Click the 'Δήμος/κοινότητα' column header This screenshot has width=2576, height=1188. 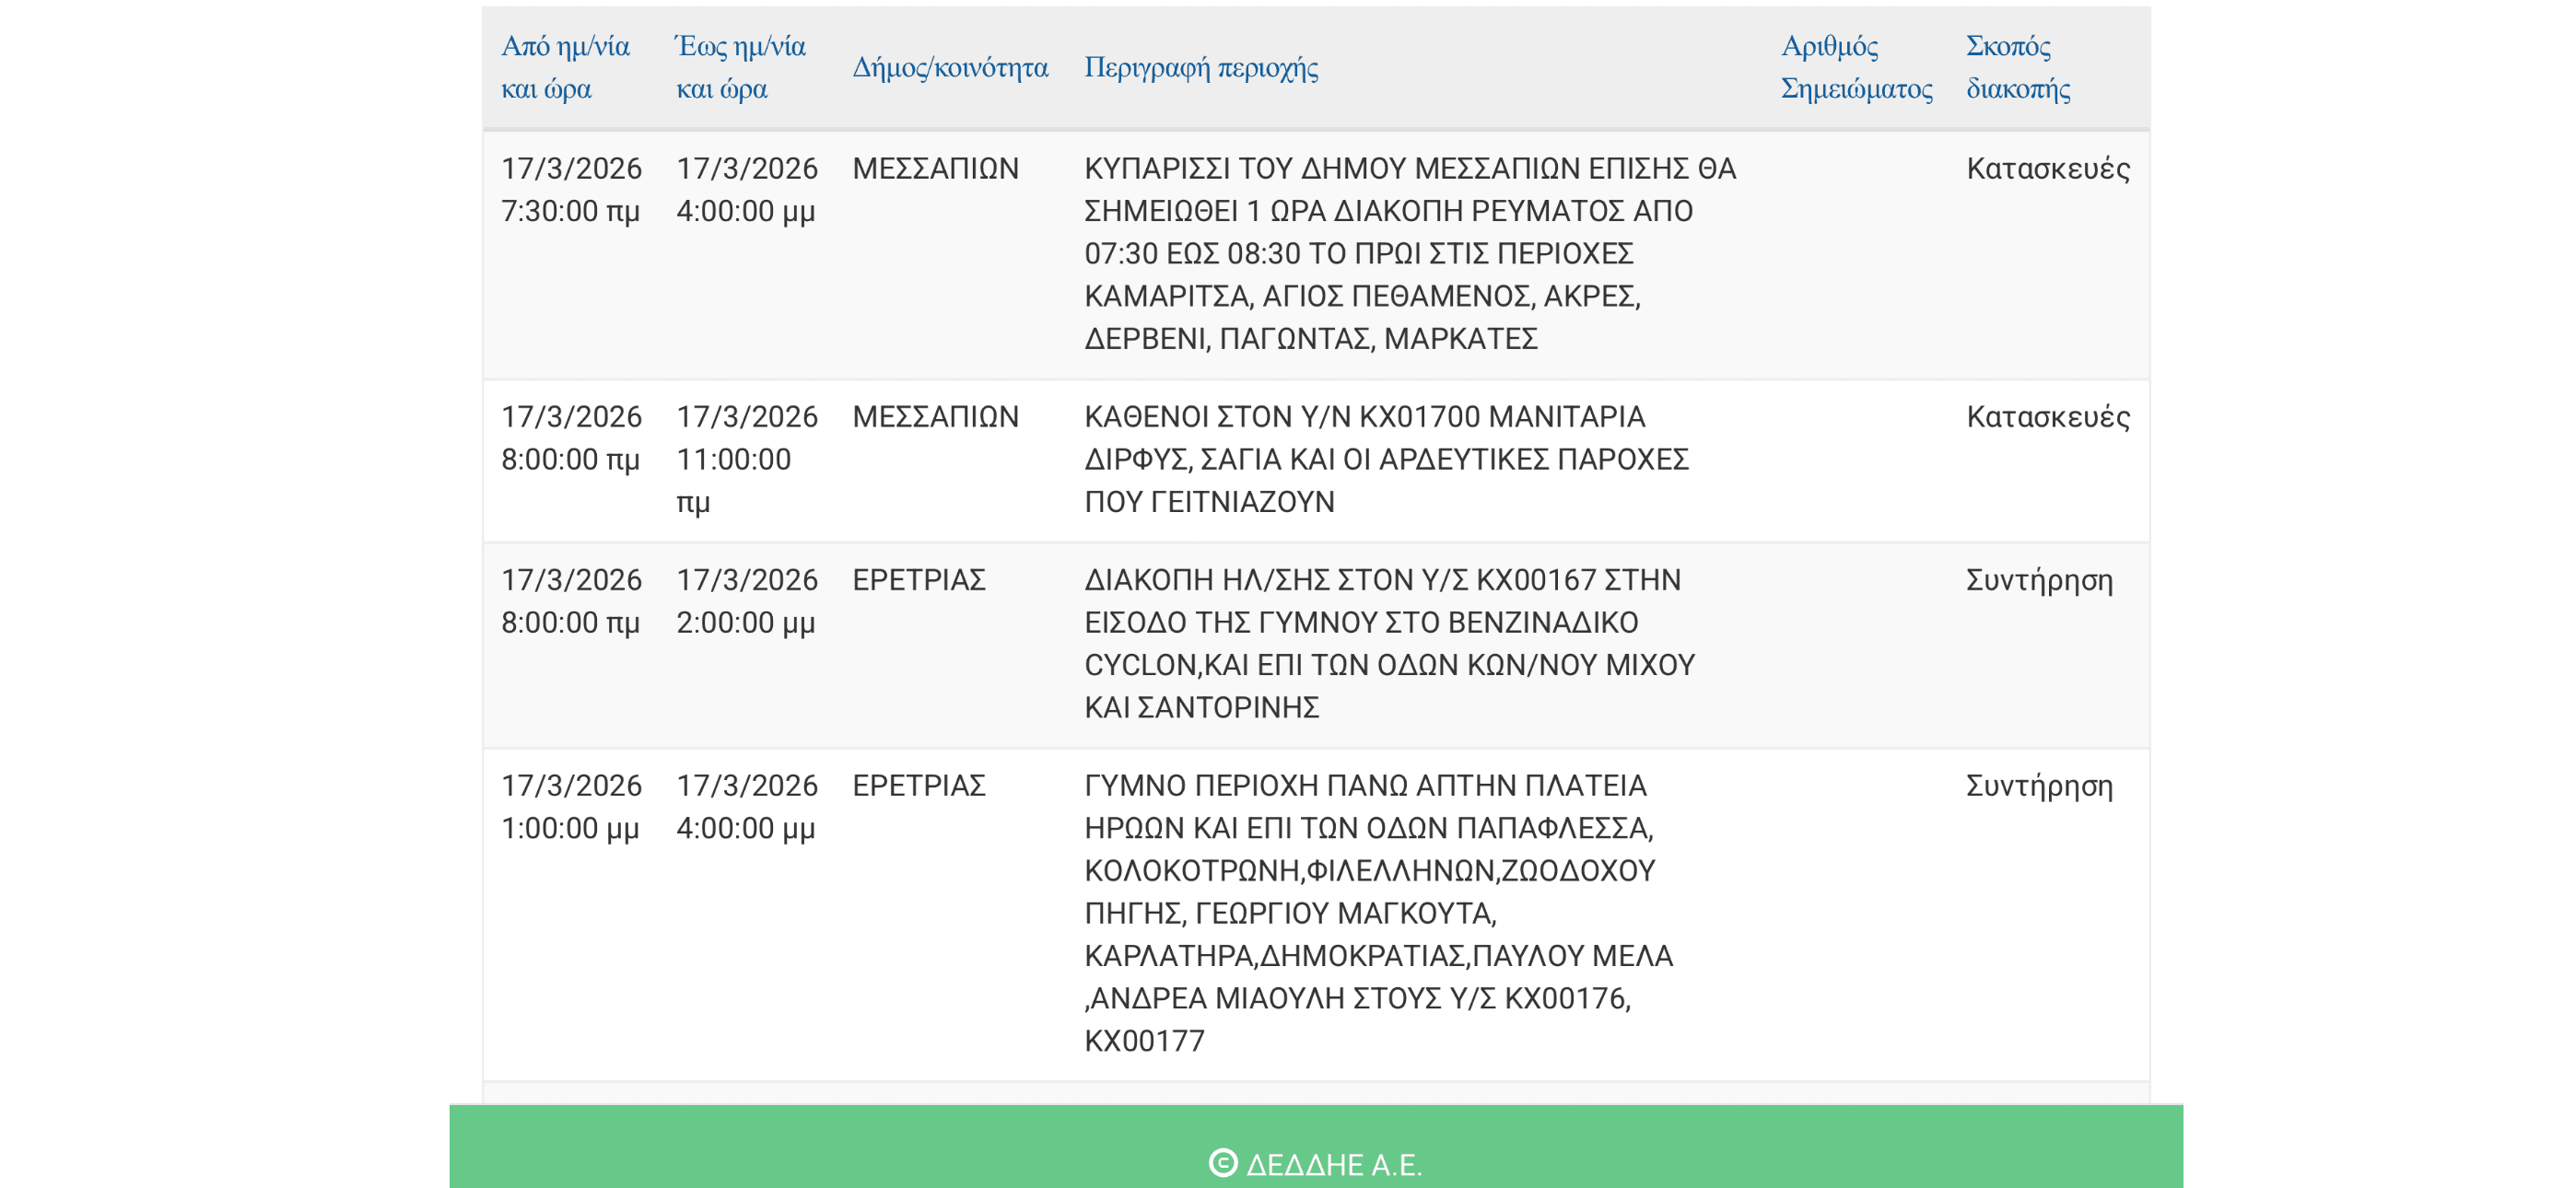[x=949, y=68]
